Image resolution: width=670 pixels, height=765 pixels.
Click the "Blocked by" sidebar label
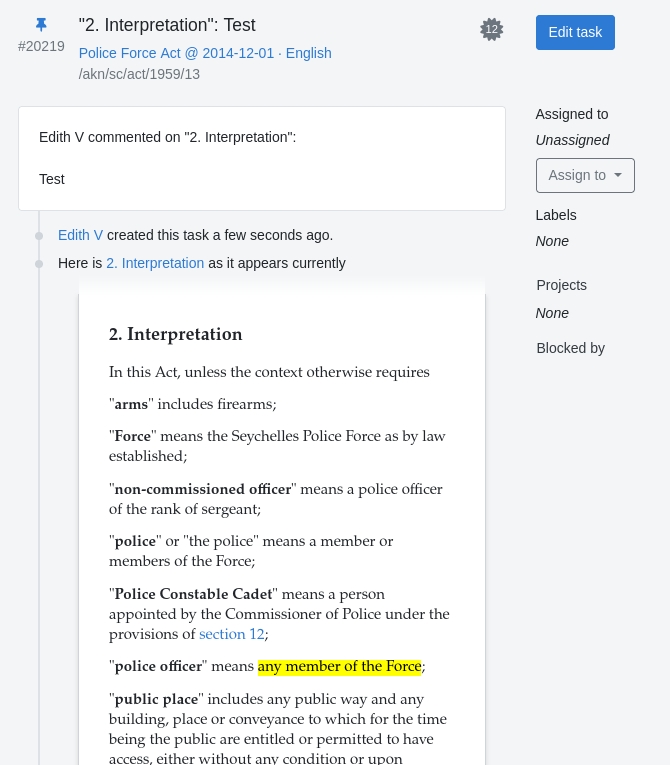(x=570, y=348)
